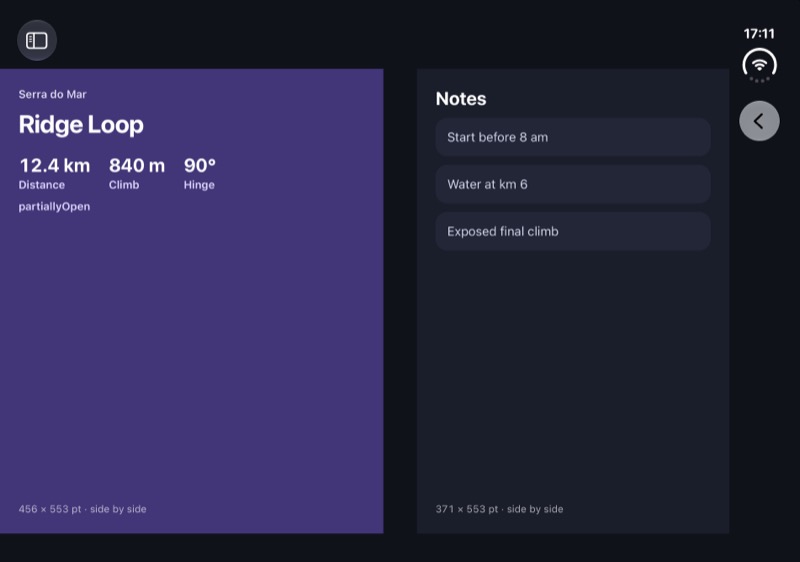Click the 'Distance' label
The height and width of the screenshot is (562, 800).
point(42,185)
